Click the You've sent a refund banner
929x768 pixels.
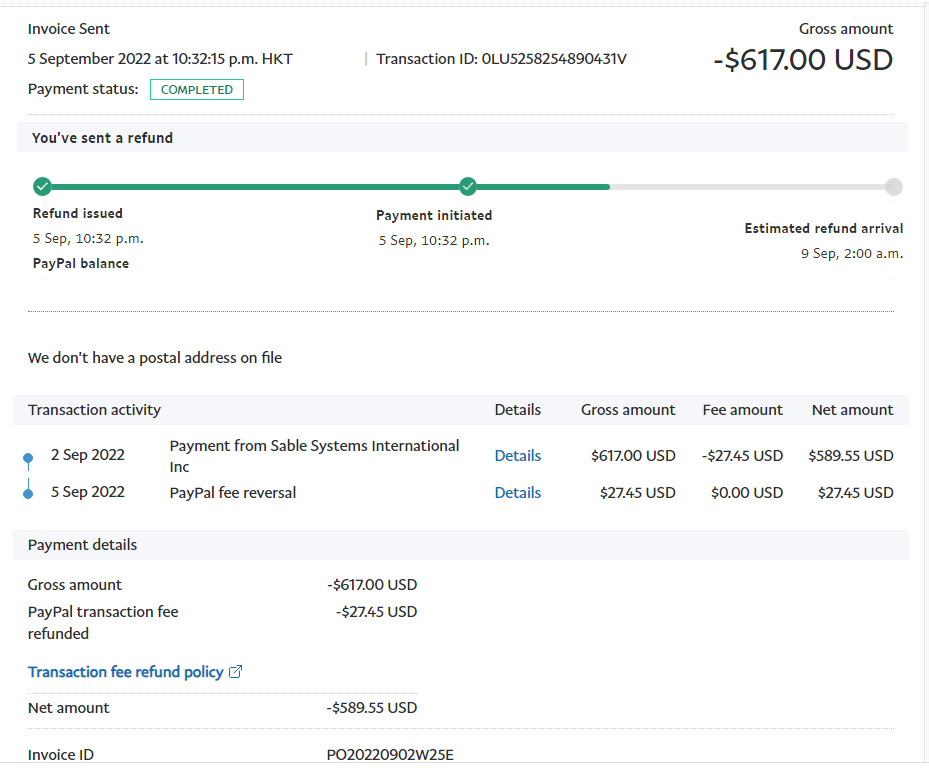click(103, 138)
